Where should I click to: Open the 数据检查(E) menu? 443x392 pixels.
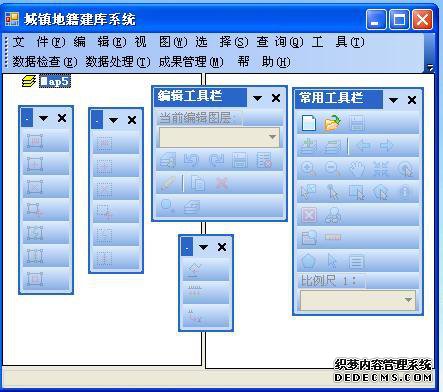click(x=45, y=62)
